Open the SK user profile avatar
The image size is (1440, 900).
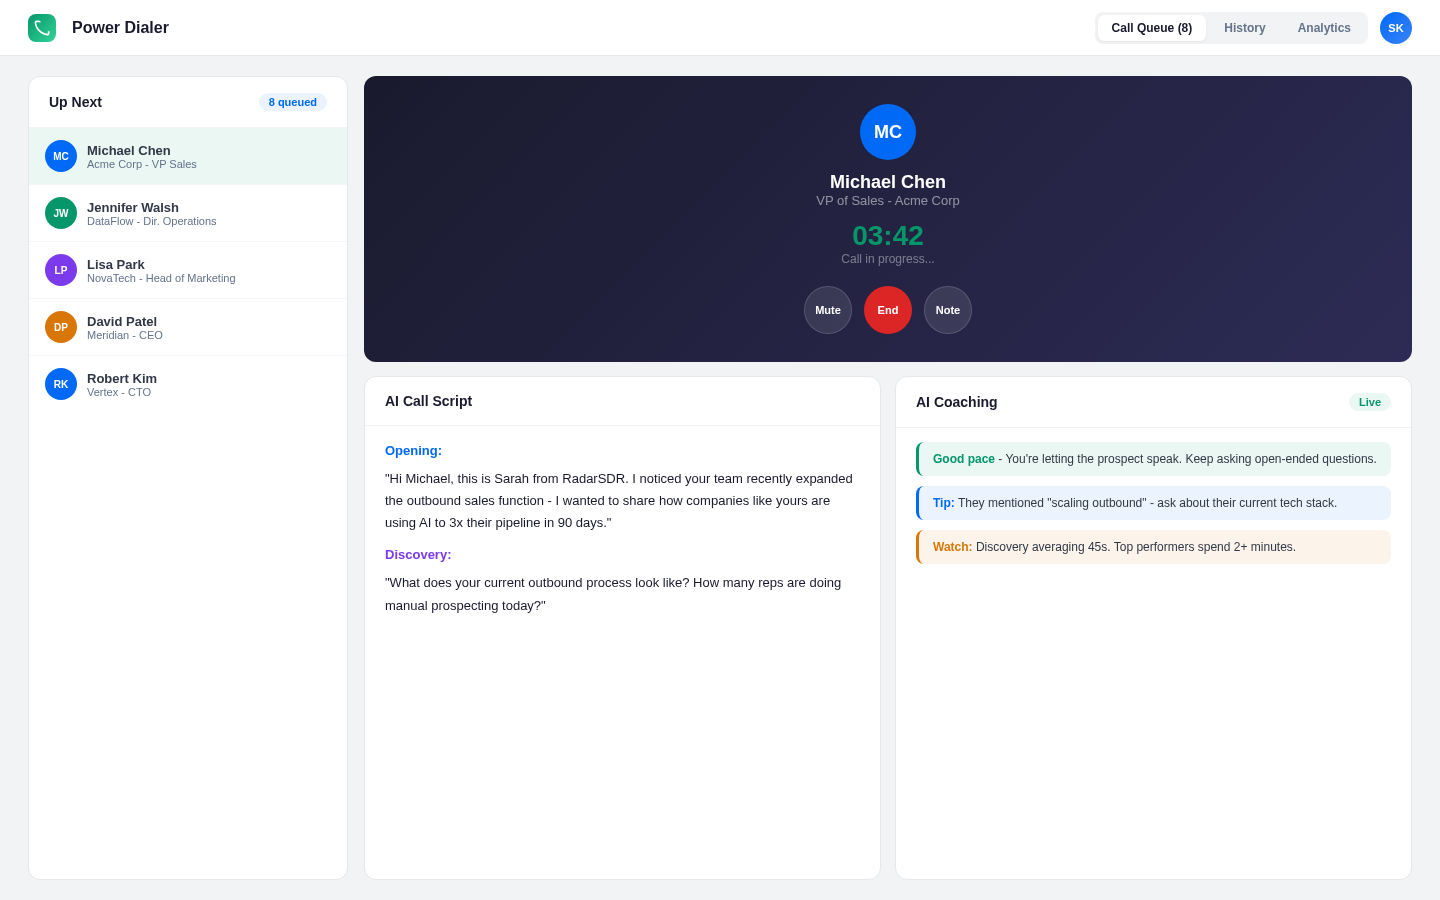[x=1396, y=28]
